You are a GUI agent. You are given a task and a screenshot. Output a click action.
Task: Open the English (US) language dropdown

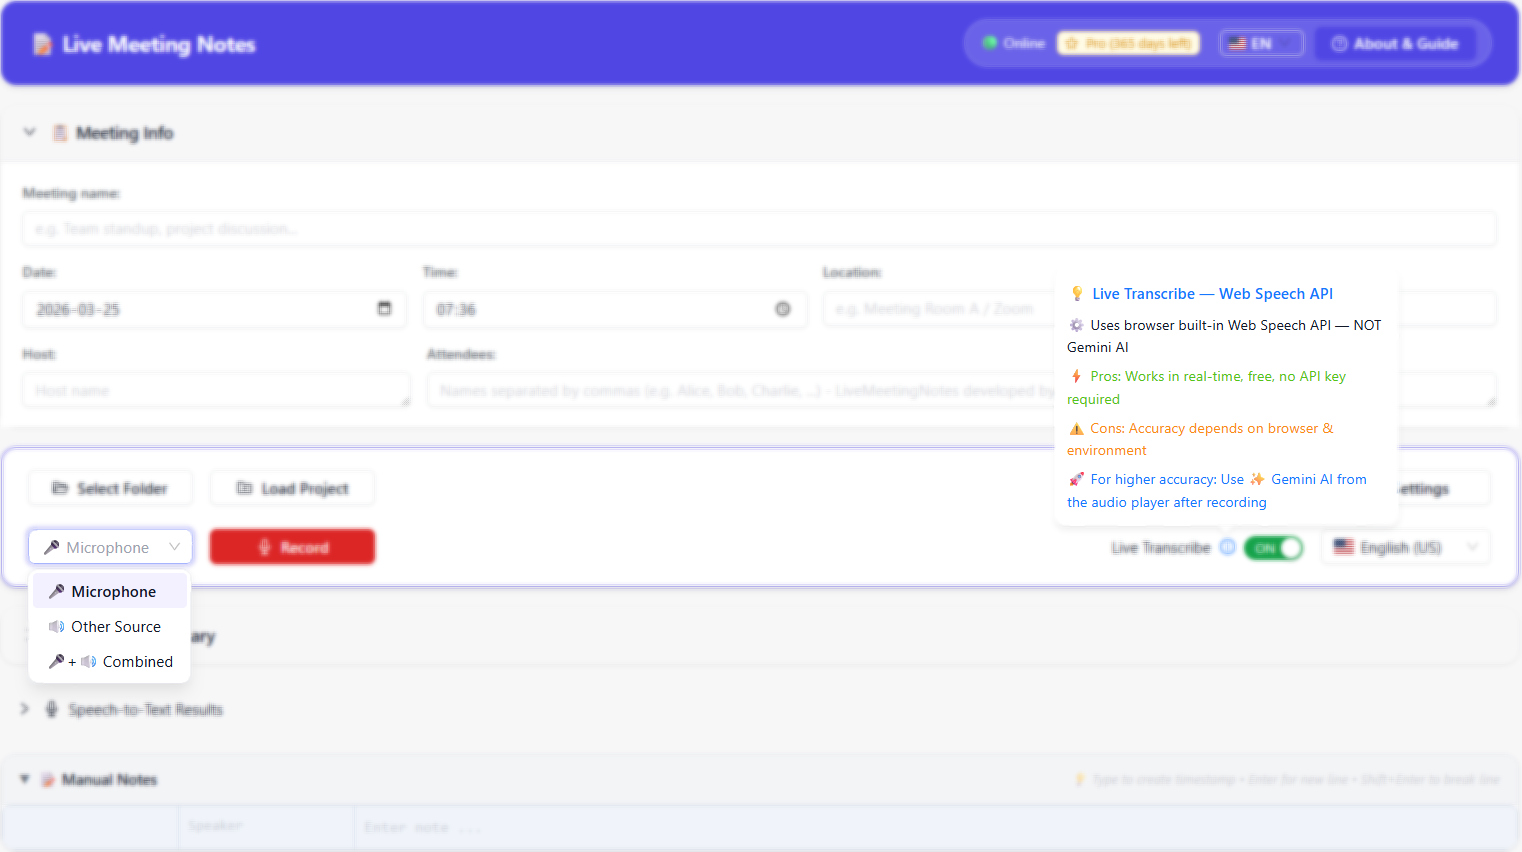coord(1405,547)
